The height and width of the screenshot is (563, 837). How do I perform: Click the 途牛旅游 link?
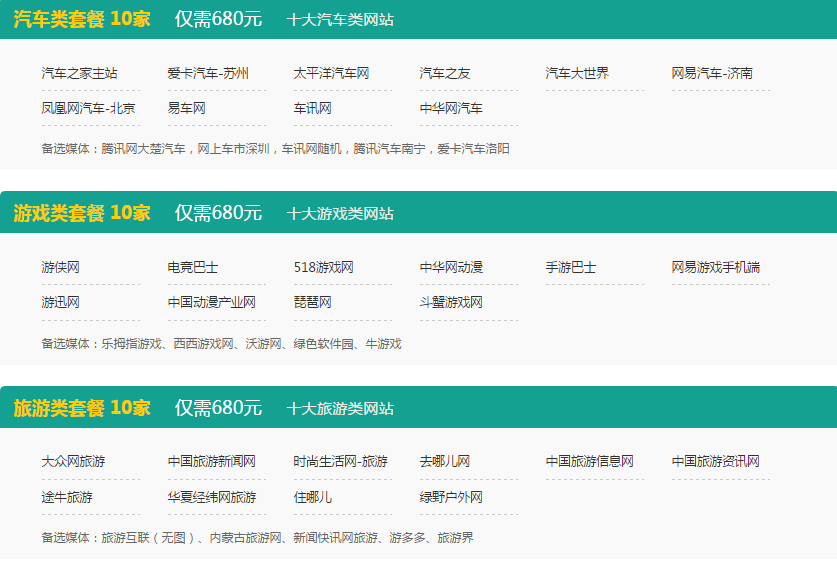point(67,496)
